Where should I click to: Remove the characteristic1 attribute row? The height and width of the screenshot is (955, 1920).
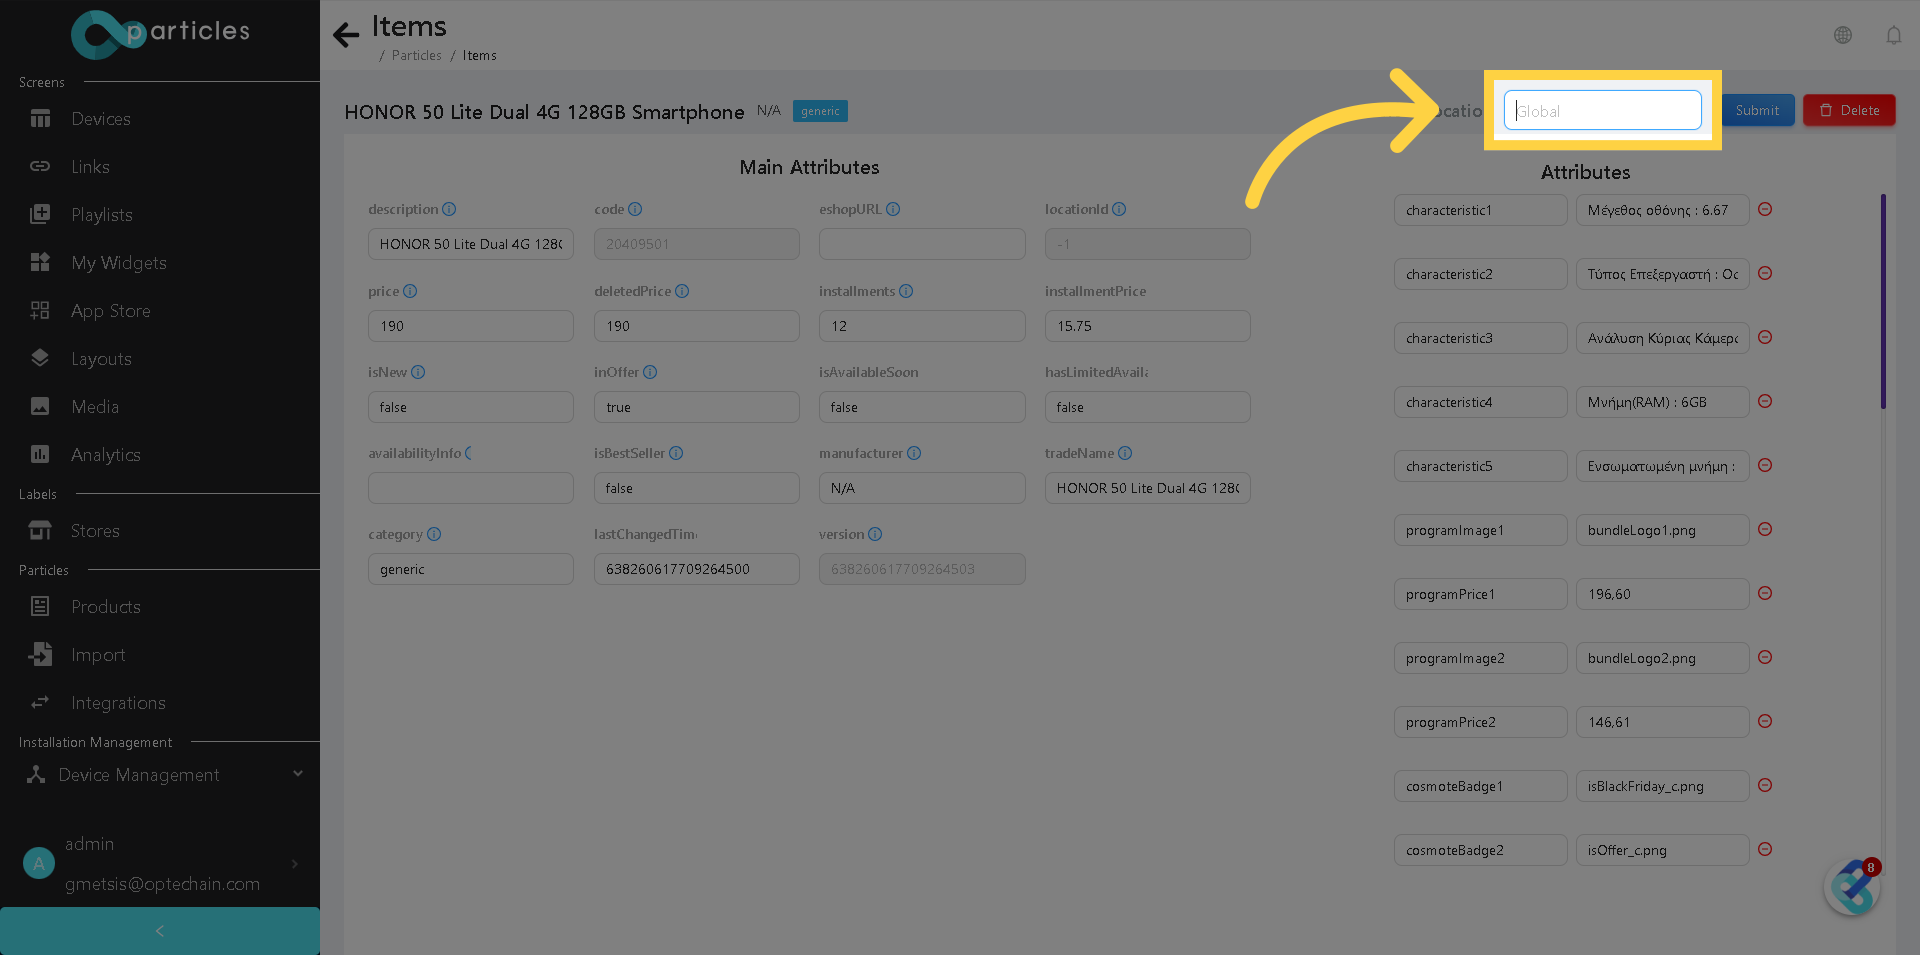(1765, 209)
